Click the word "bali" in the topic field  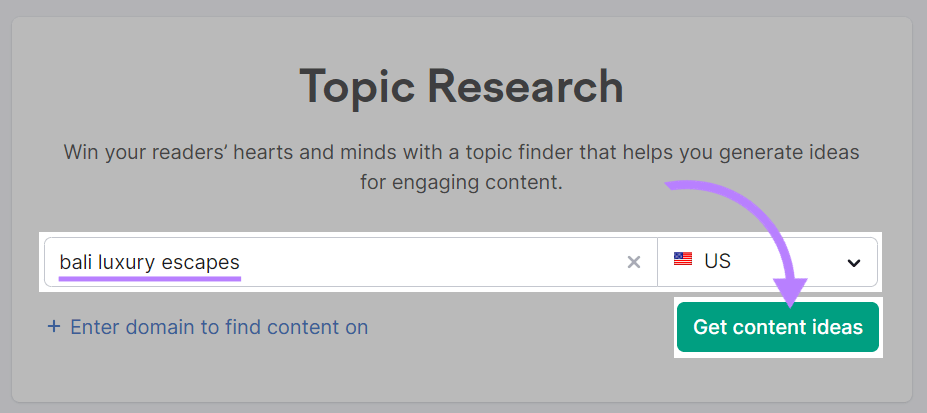click(76, 262)
